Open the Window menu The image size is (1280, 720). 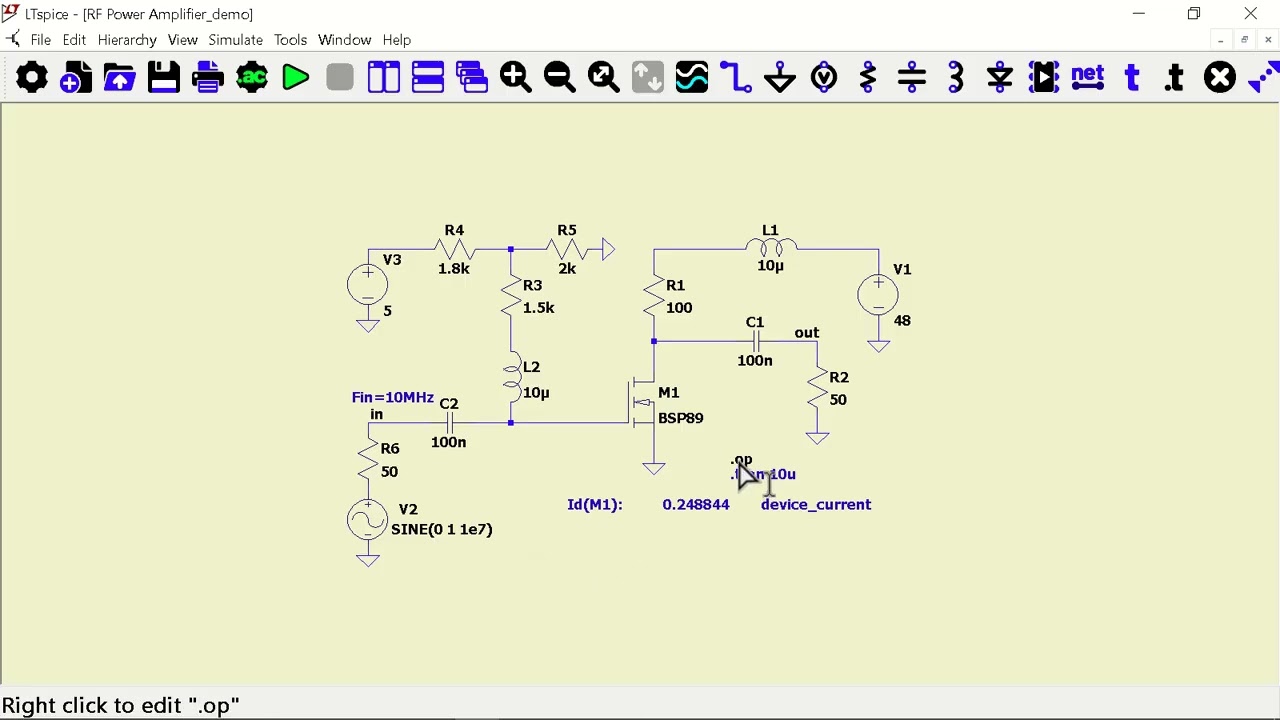[x=344, y=40]
